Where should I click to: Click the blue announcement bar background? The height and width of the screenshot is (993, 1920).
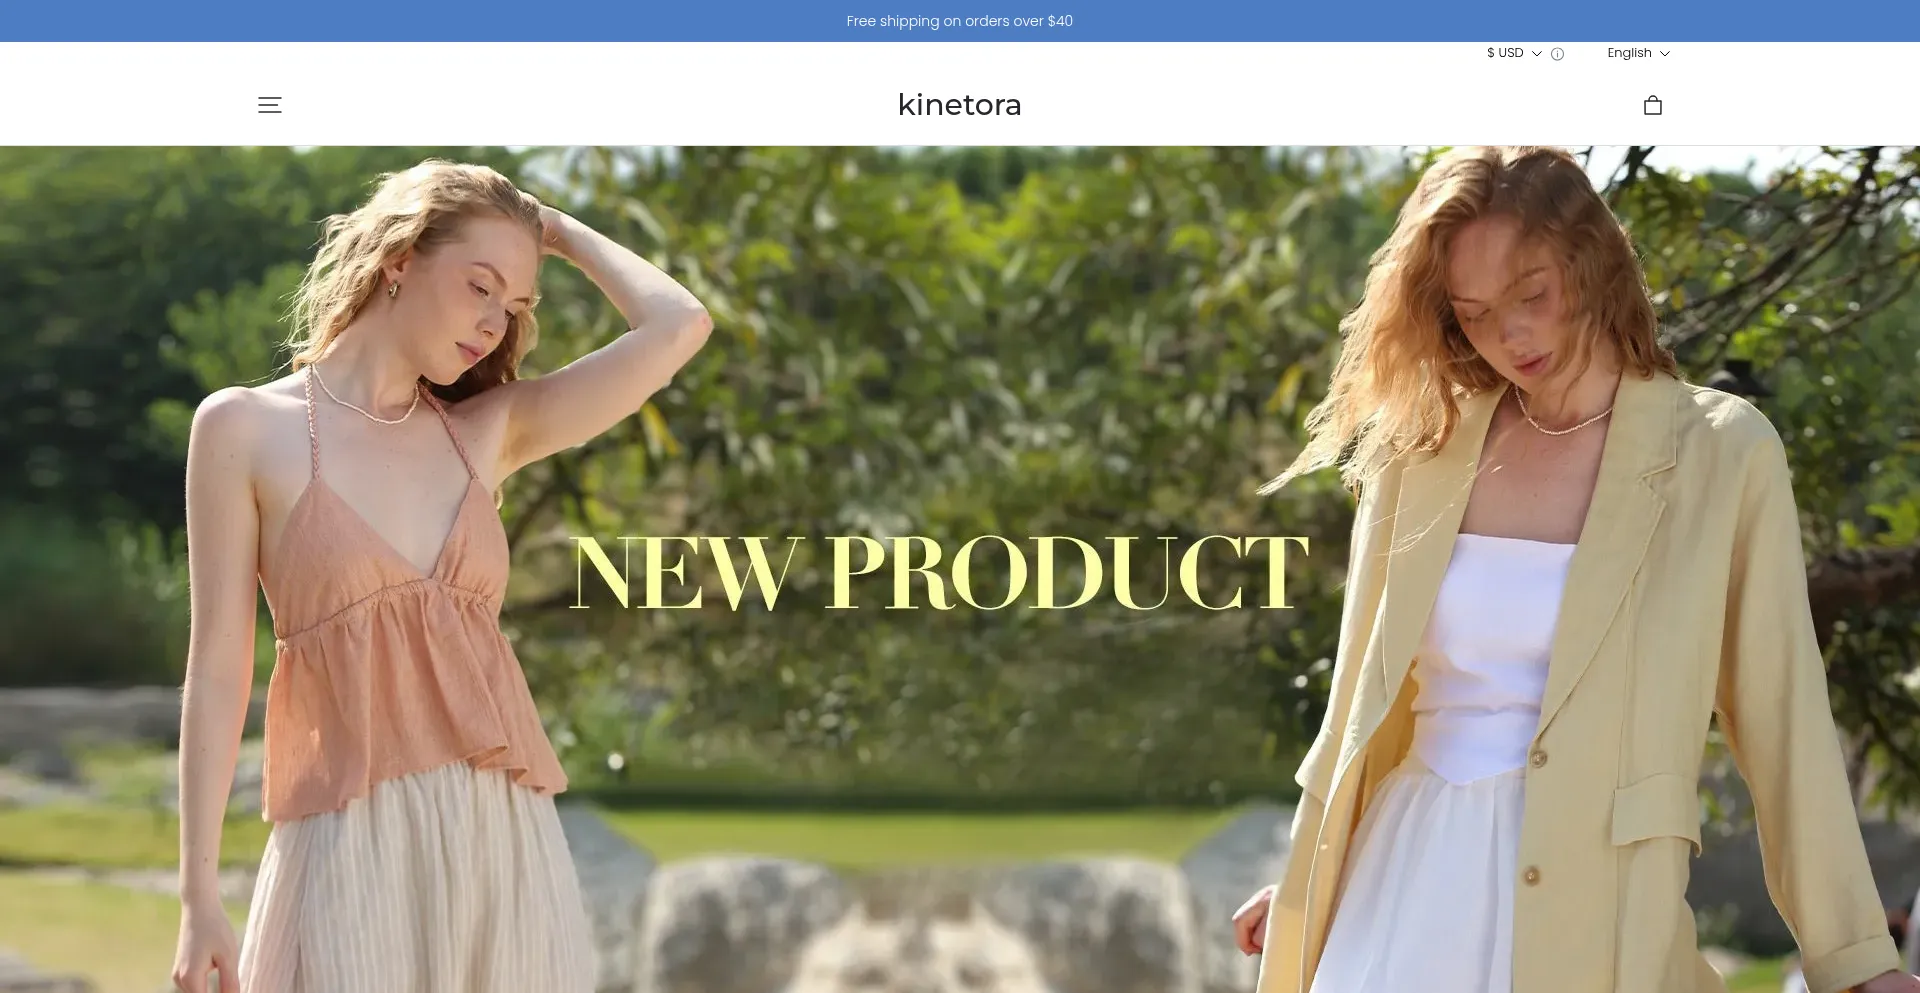[400, 21]
